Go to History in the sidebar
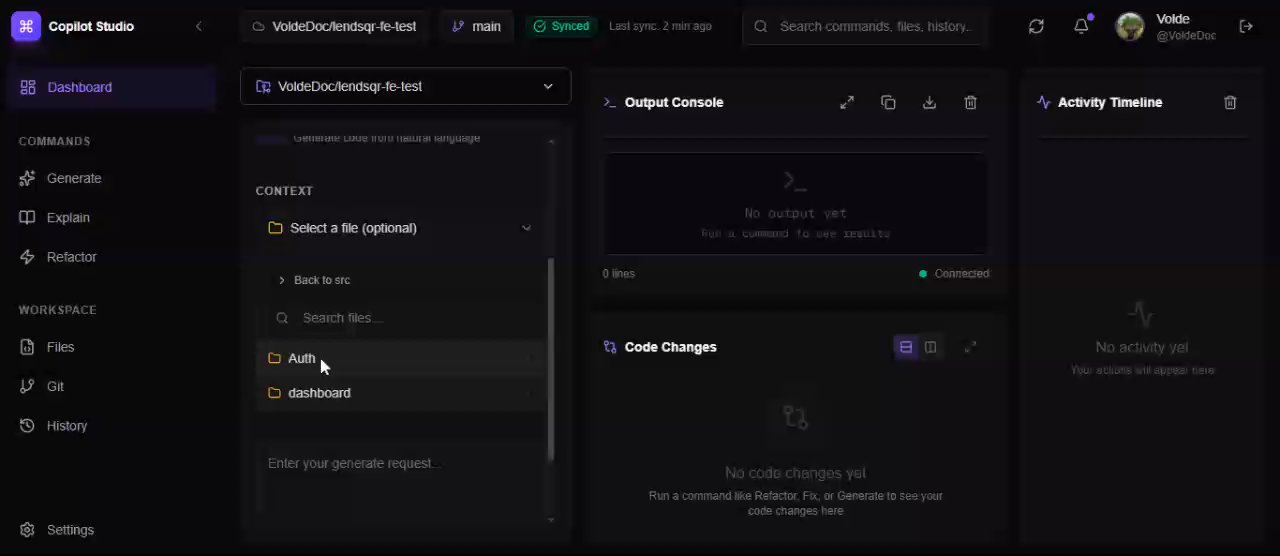The width and height of the screenshot is (1280, 556). (x=66, y=426)
